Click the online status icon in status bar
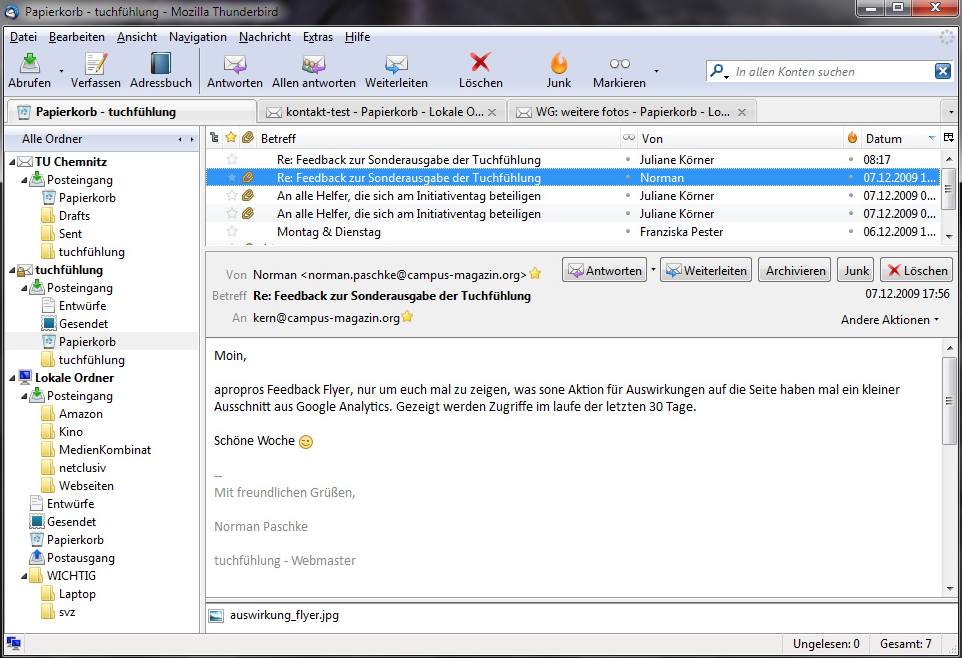The image size is (962, 658). [x=13, y=644]
